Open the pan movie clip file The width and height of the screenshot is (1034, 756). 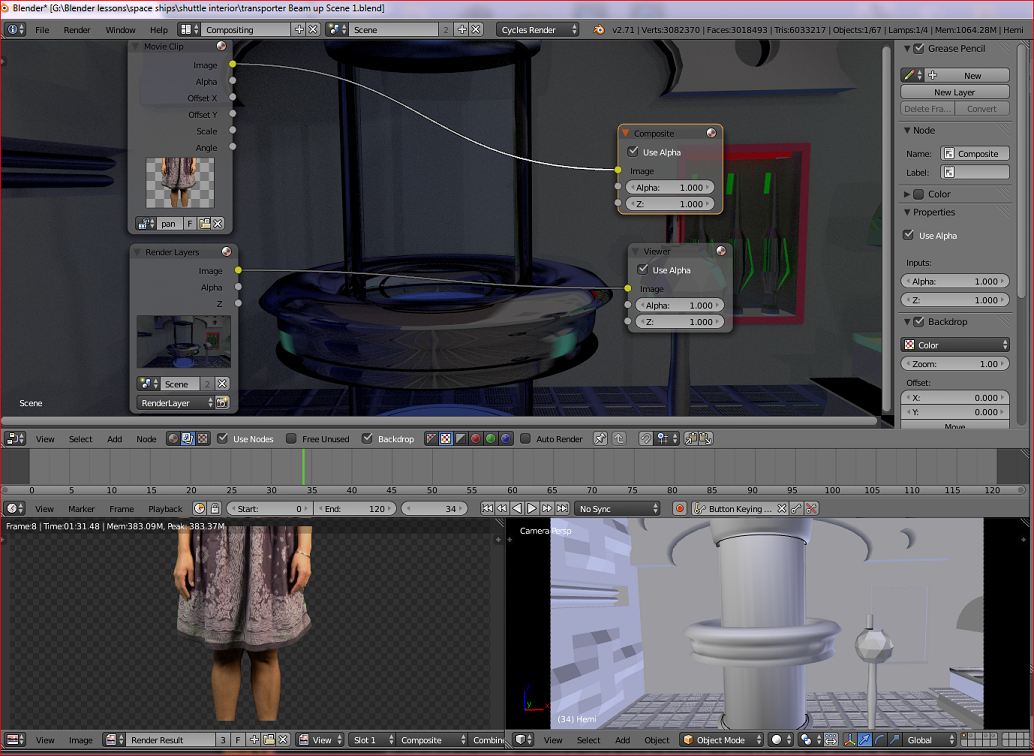[x=204, y=224]
